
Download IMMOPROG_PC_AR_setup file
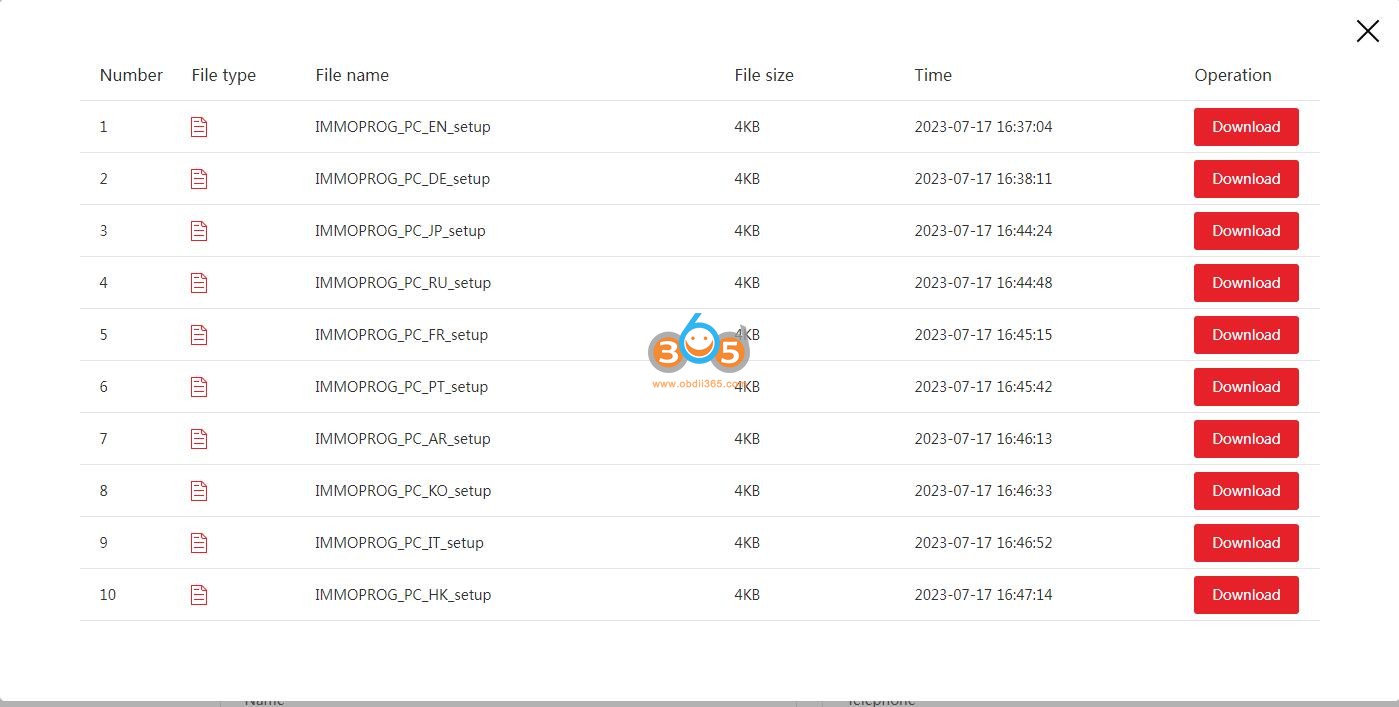(x=1246, y=439)
